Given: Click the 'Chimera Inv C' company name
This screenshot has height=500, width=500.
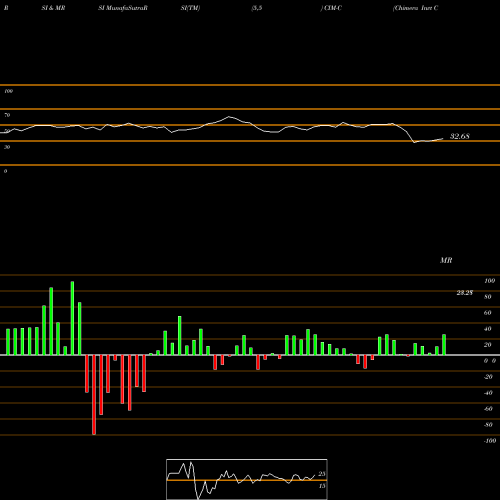Looking at the screenshot, I should tap(415, 8).
